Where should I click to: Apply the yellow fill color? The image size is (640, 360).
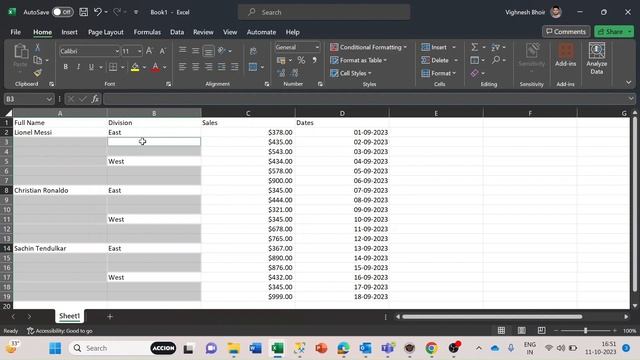(x=135, y=67)
